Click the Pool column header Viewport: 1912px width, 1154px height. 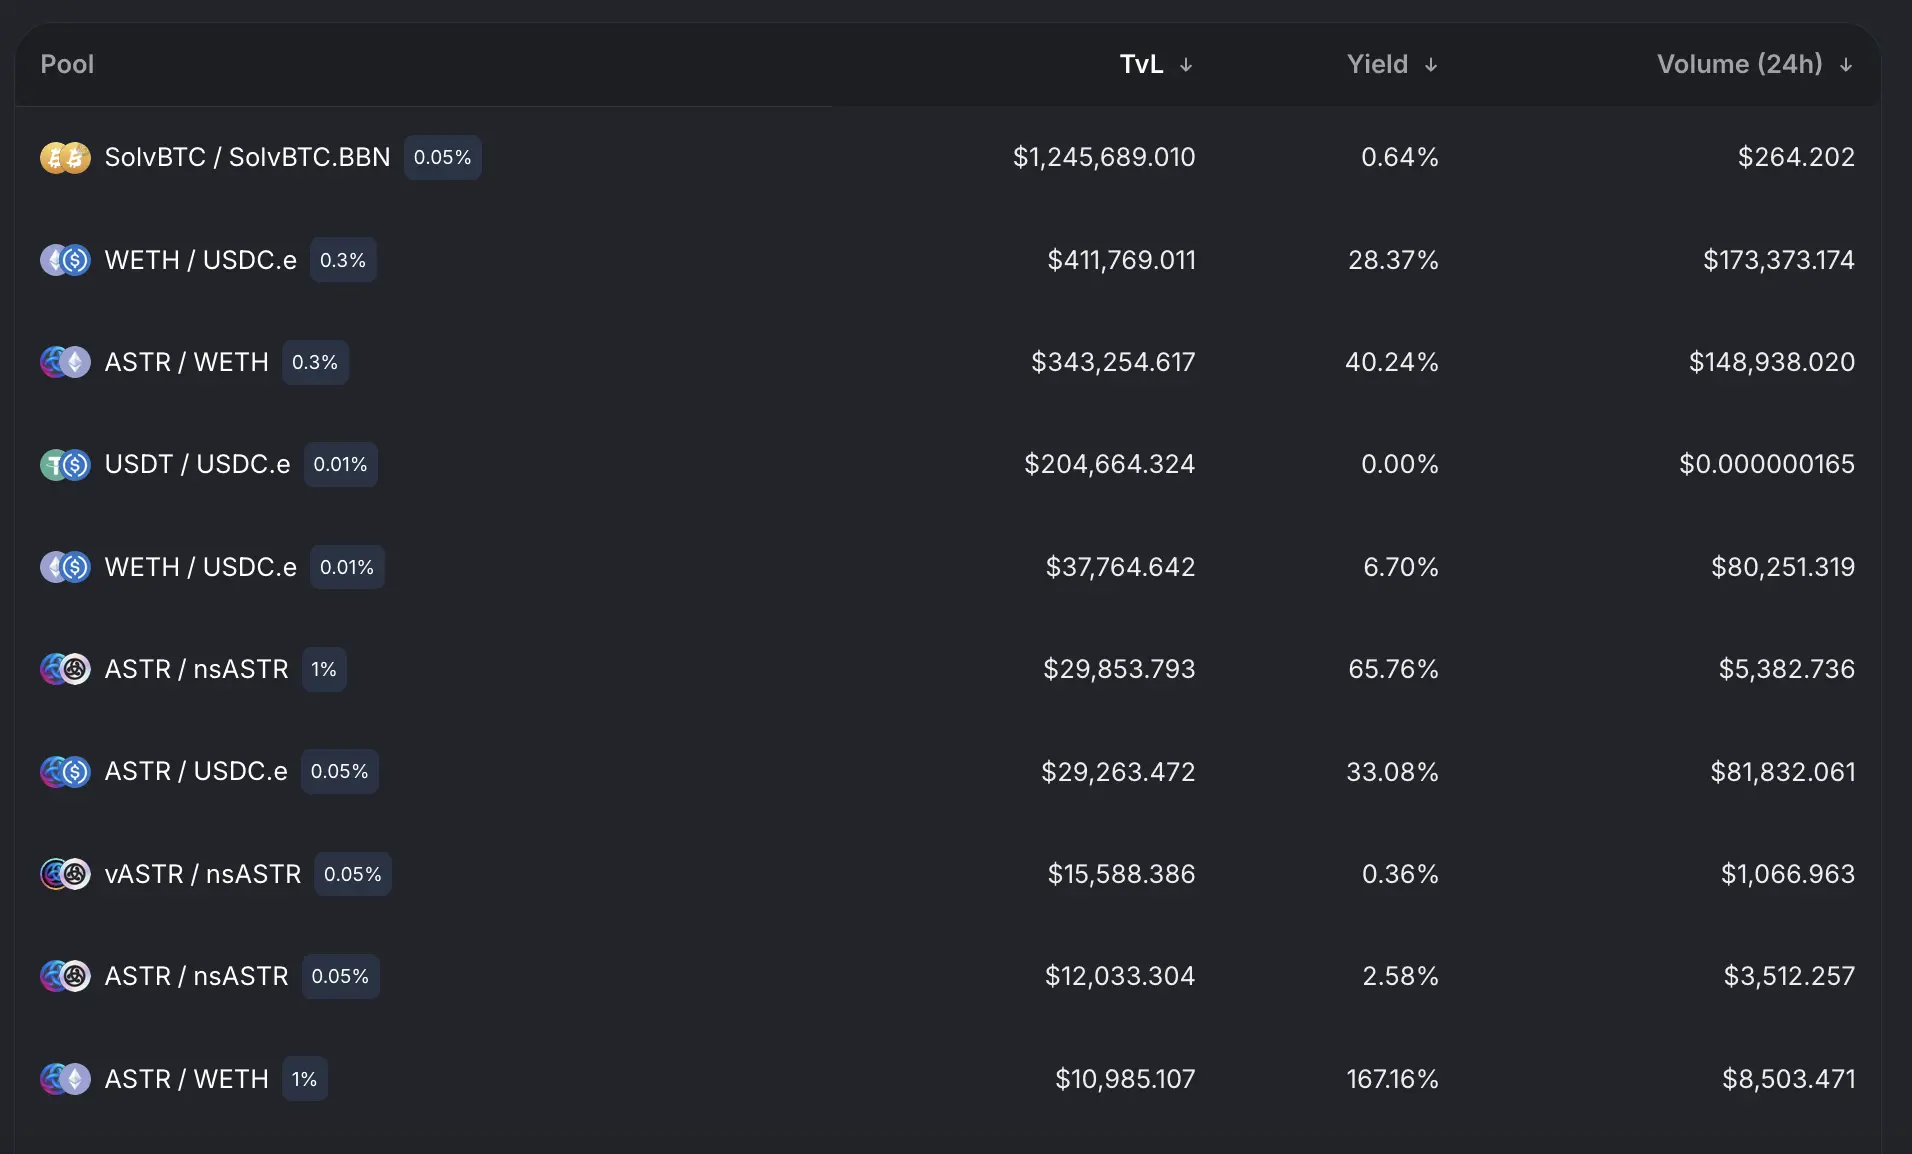pos(67,65)
